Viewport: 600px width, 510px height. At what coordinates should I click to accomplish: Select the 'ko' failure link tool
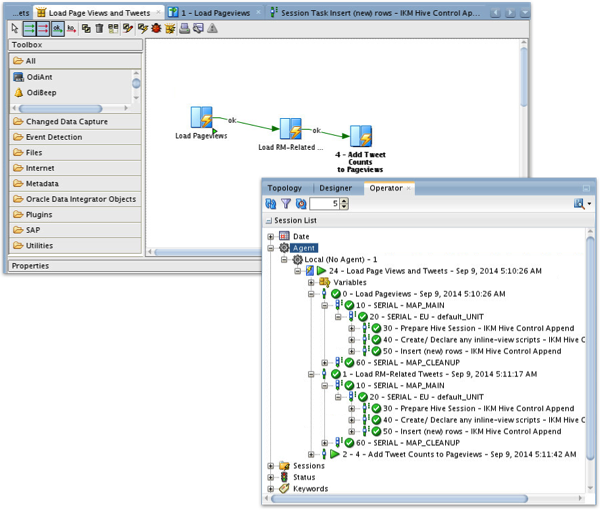click(72, 29)
